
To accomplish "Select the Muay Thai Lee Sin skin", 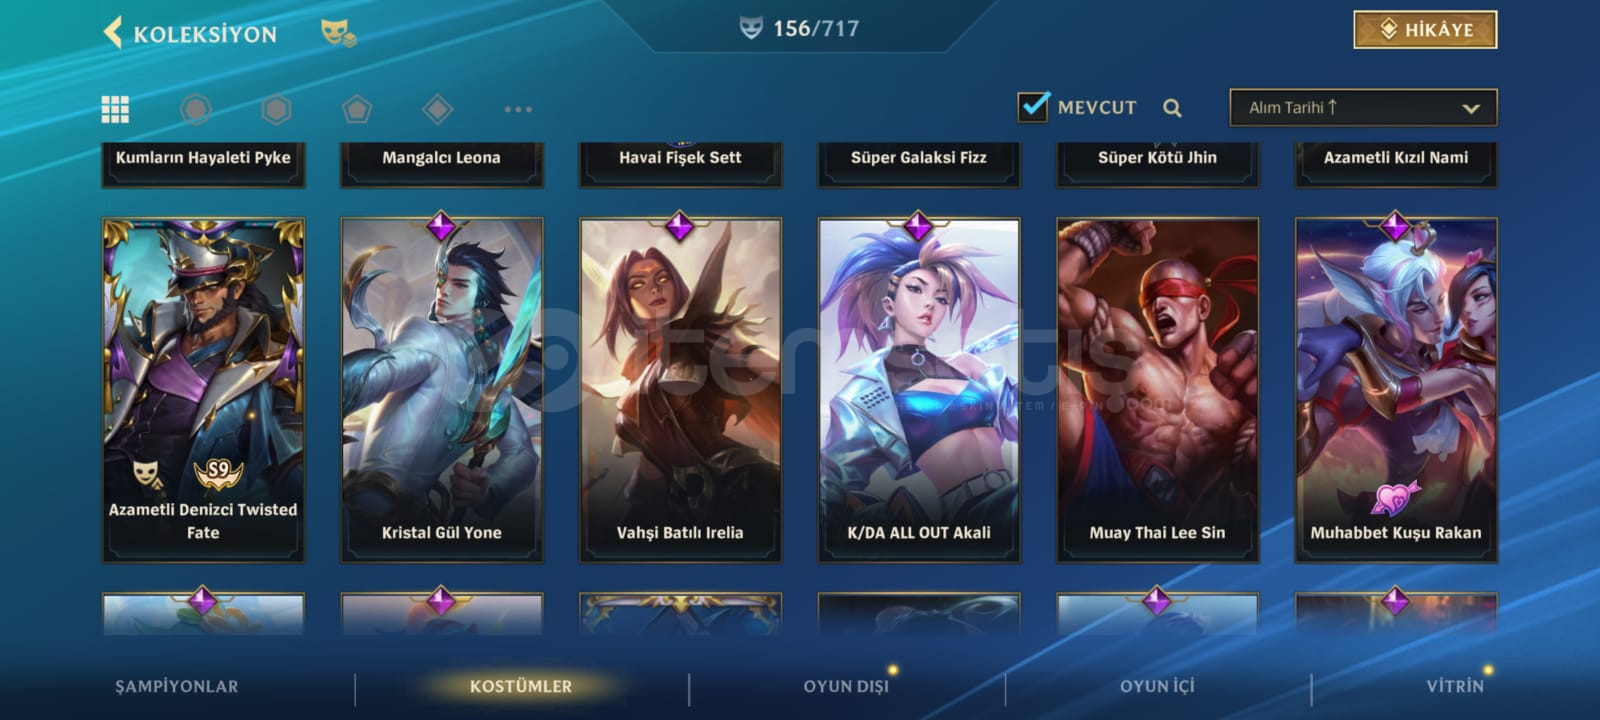I will [x=1158, y=389].
